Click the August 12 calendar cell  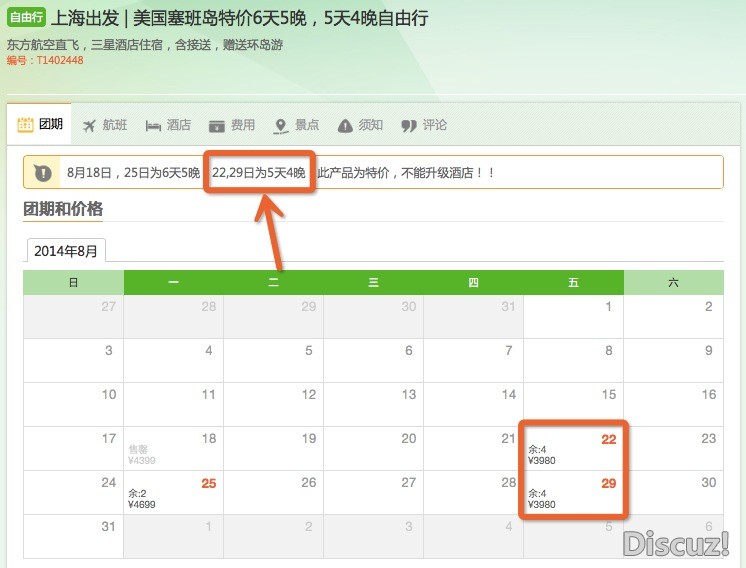point(274,404)
